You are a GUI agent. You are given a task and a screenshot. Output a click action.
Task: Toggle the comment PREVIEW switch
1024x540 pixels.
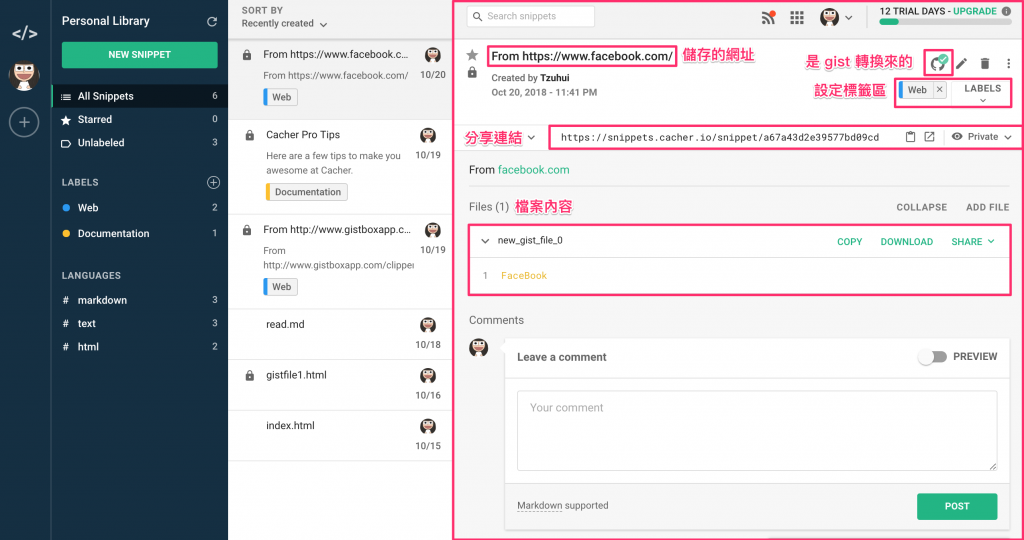click(932, 357)
